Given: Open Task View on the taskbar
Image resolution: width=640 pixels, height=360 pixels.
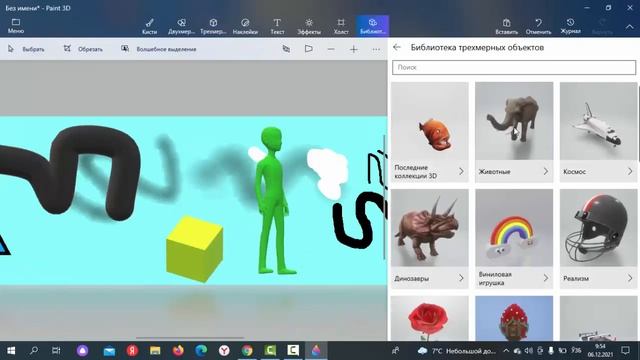Looking at the screenshot, I should pyautogui.click(x=56, y=351).
